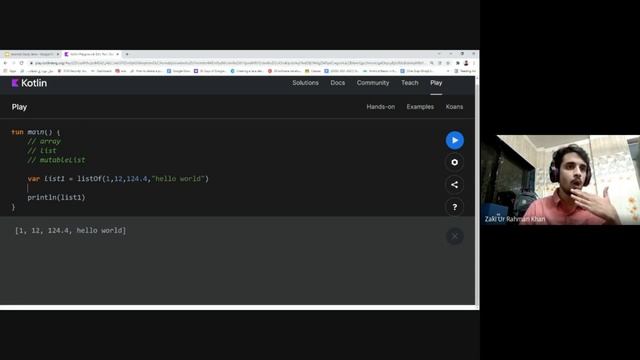
Task: Open the Teach menu item
Action: coord(409,83)
